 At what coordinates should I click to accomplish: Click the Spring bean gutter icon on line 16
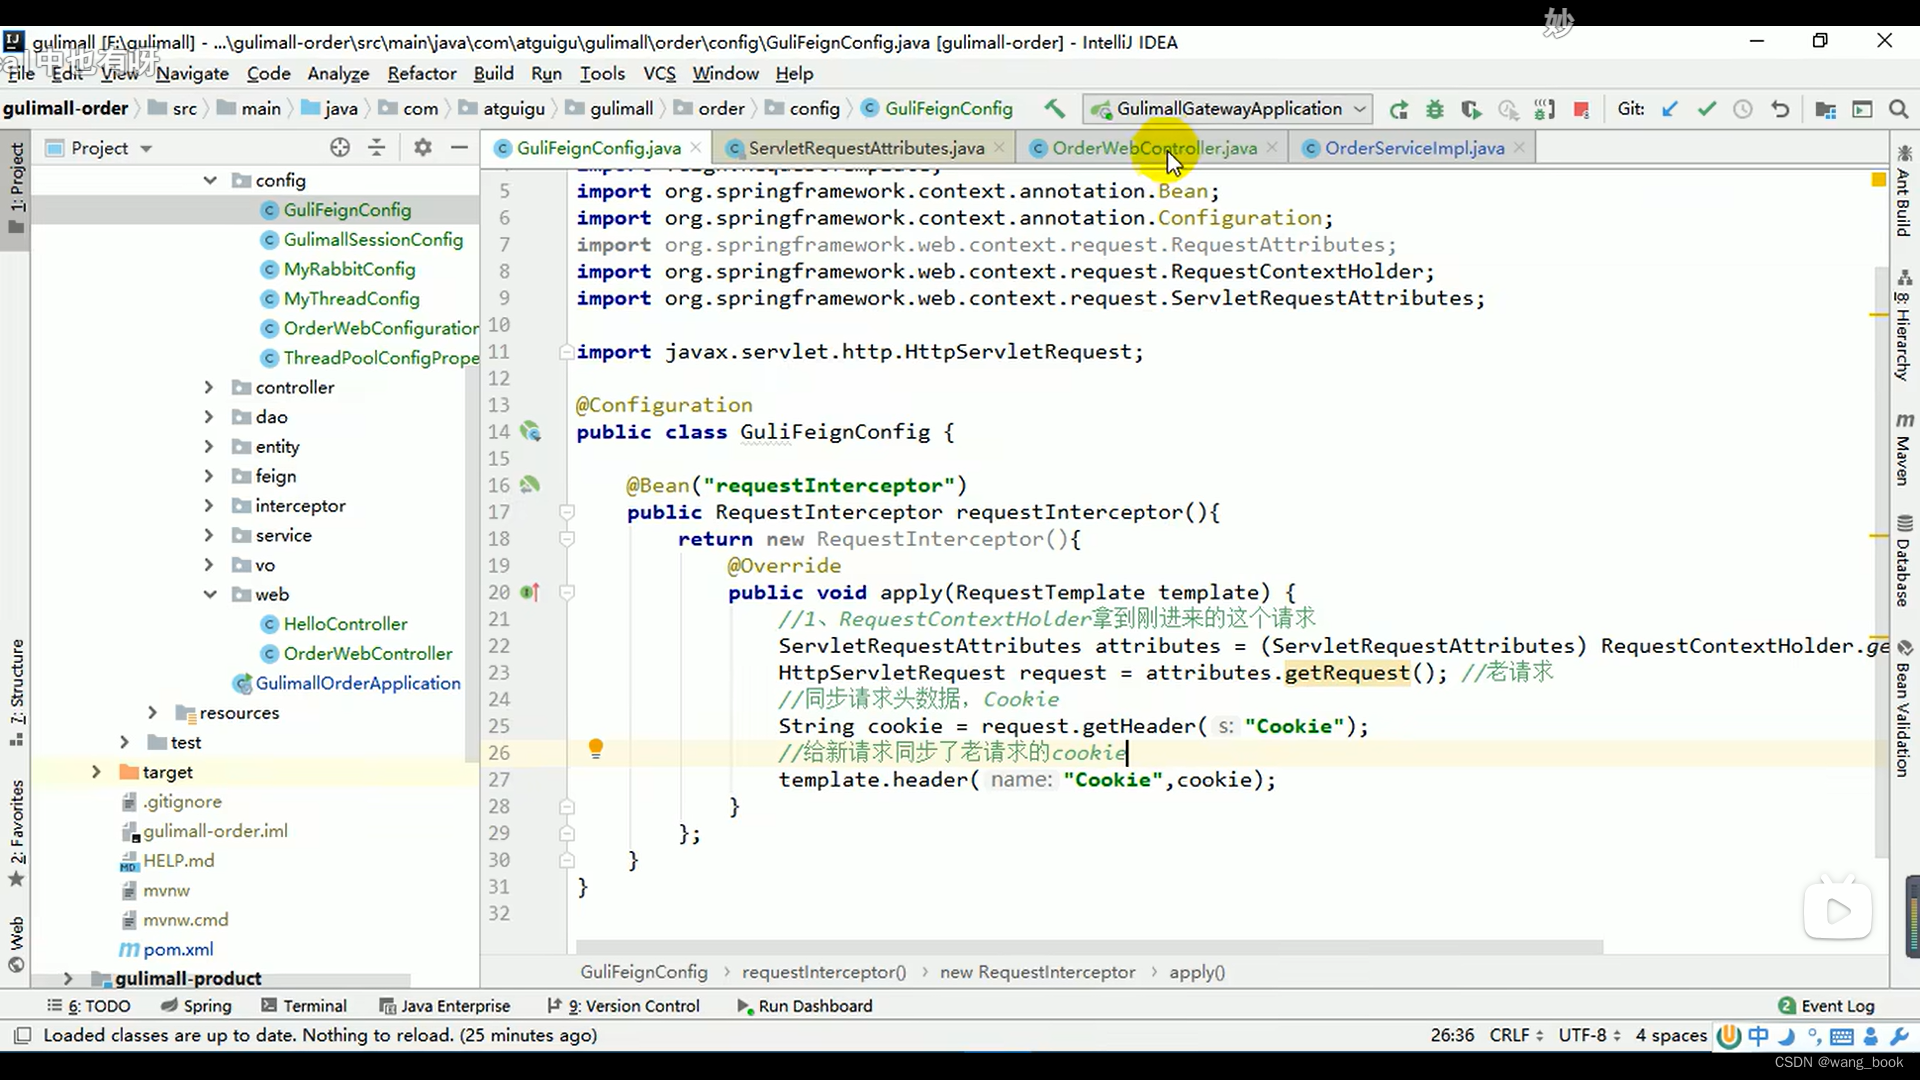(x=530, y=485)
